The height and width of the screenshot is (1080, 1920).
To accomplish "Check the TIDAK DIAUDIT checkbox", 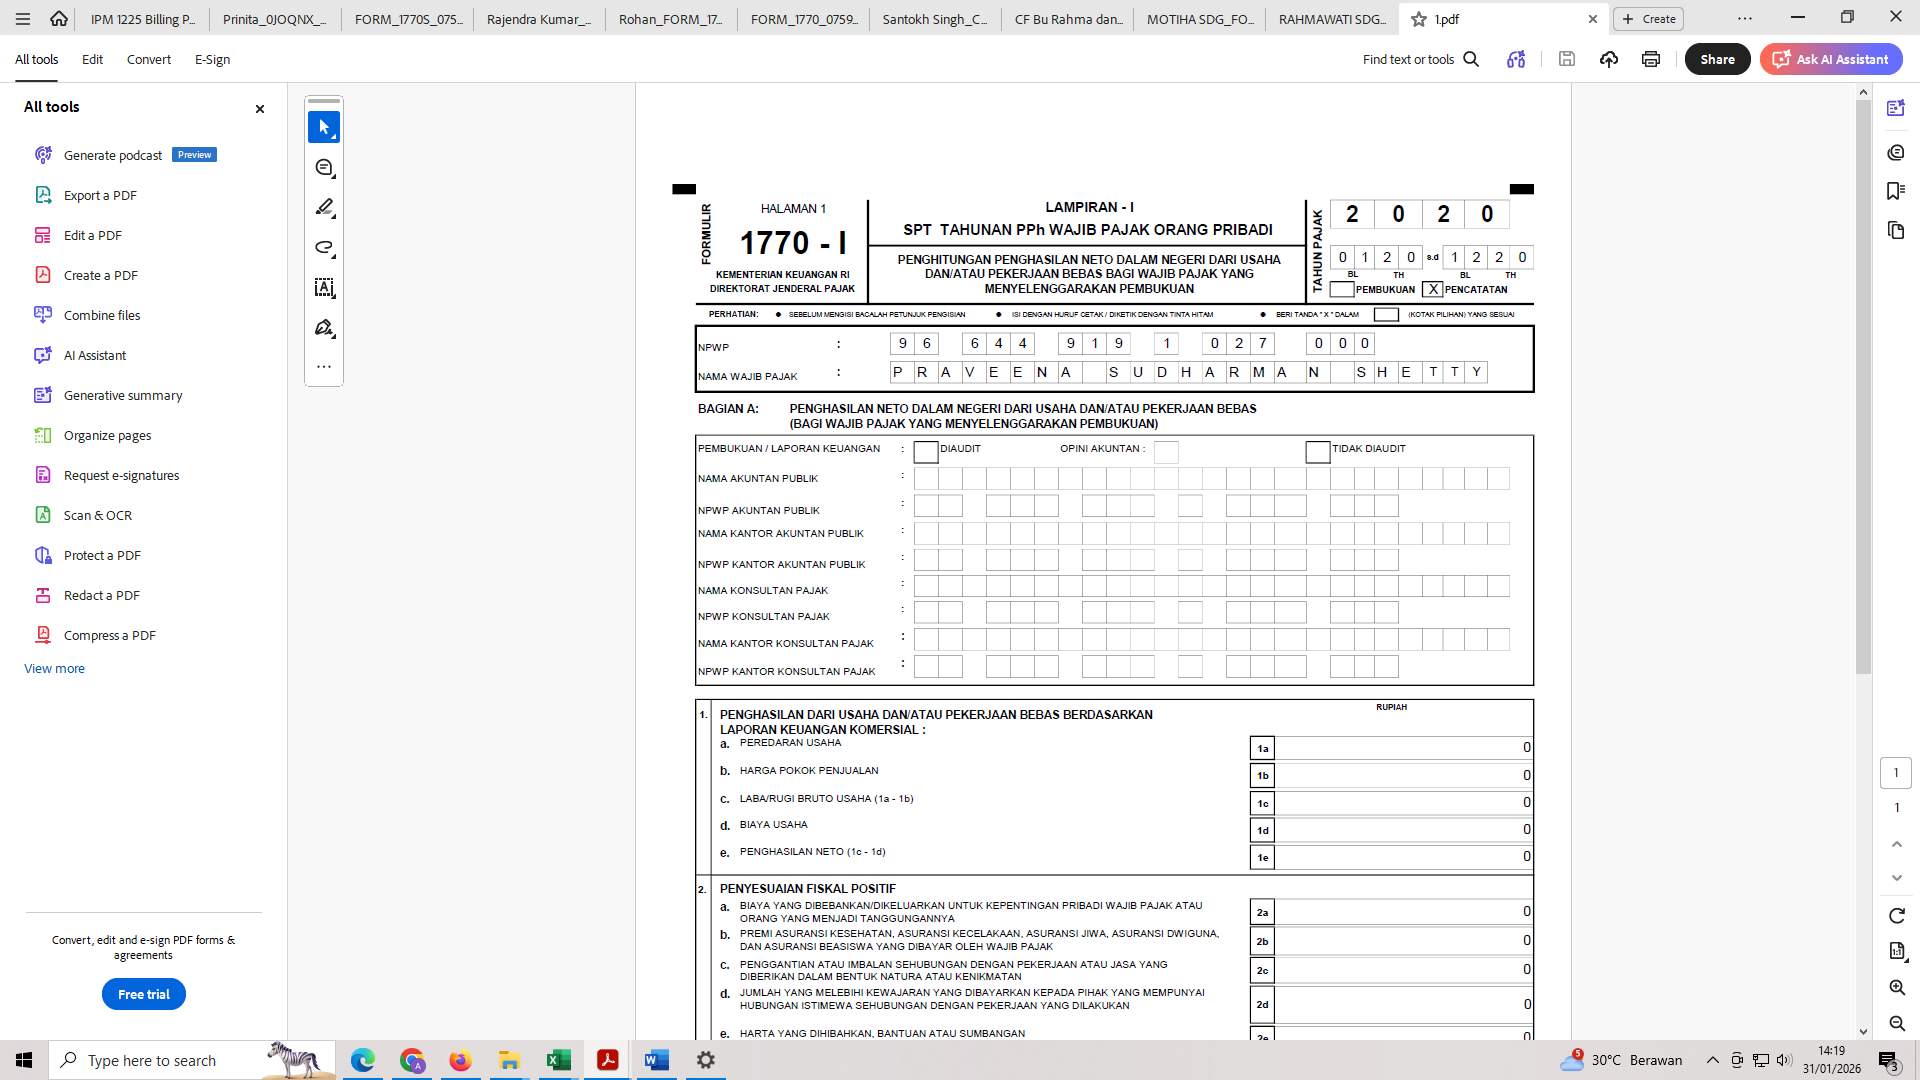I will point(1316,452).
